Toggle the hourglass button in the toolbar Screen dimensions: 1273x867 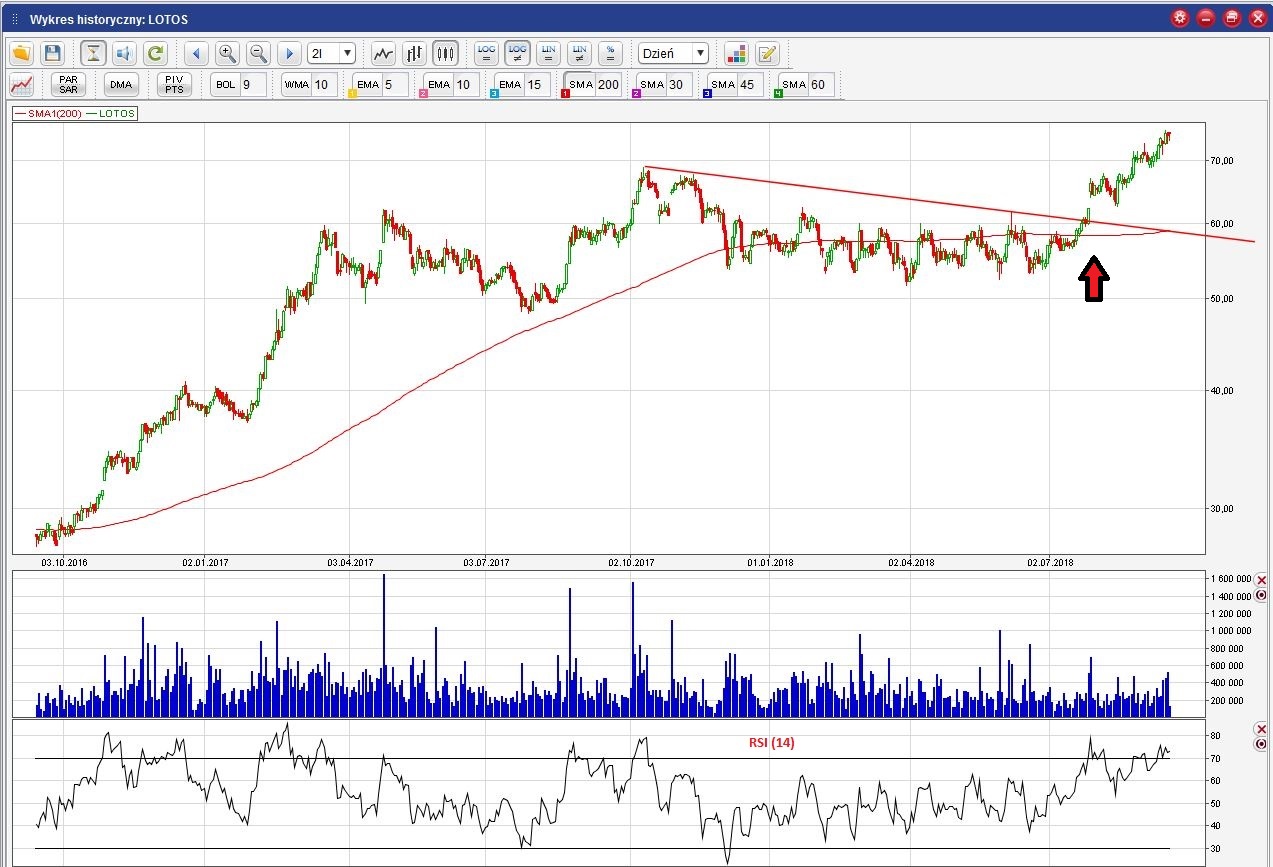click(x=93, y=53)
